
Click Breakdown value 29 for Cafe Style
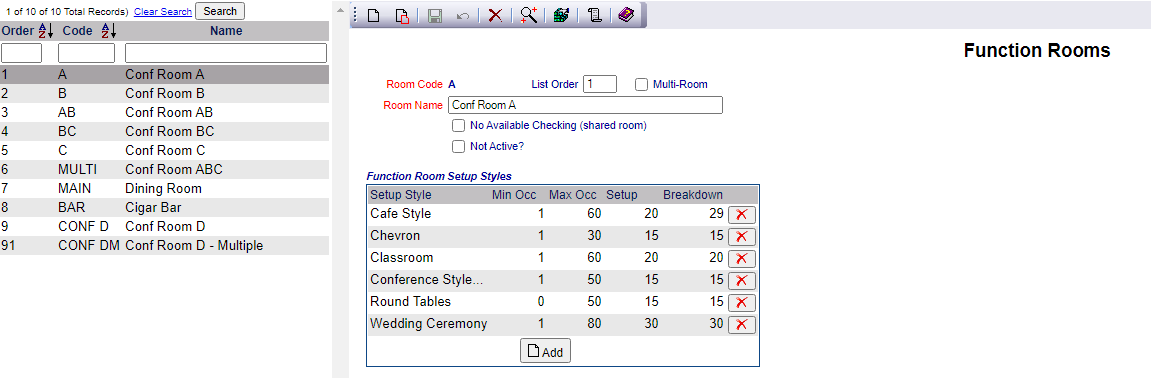pyautogui.click(x=716, y=214)
